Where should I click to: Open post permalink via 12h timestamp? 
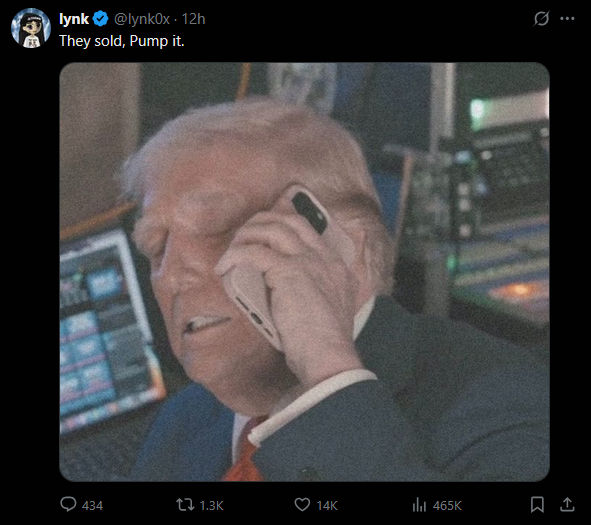click(194, 19)
